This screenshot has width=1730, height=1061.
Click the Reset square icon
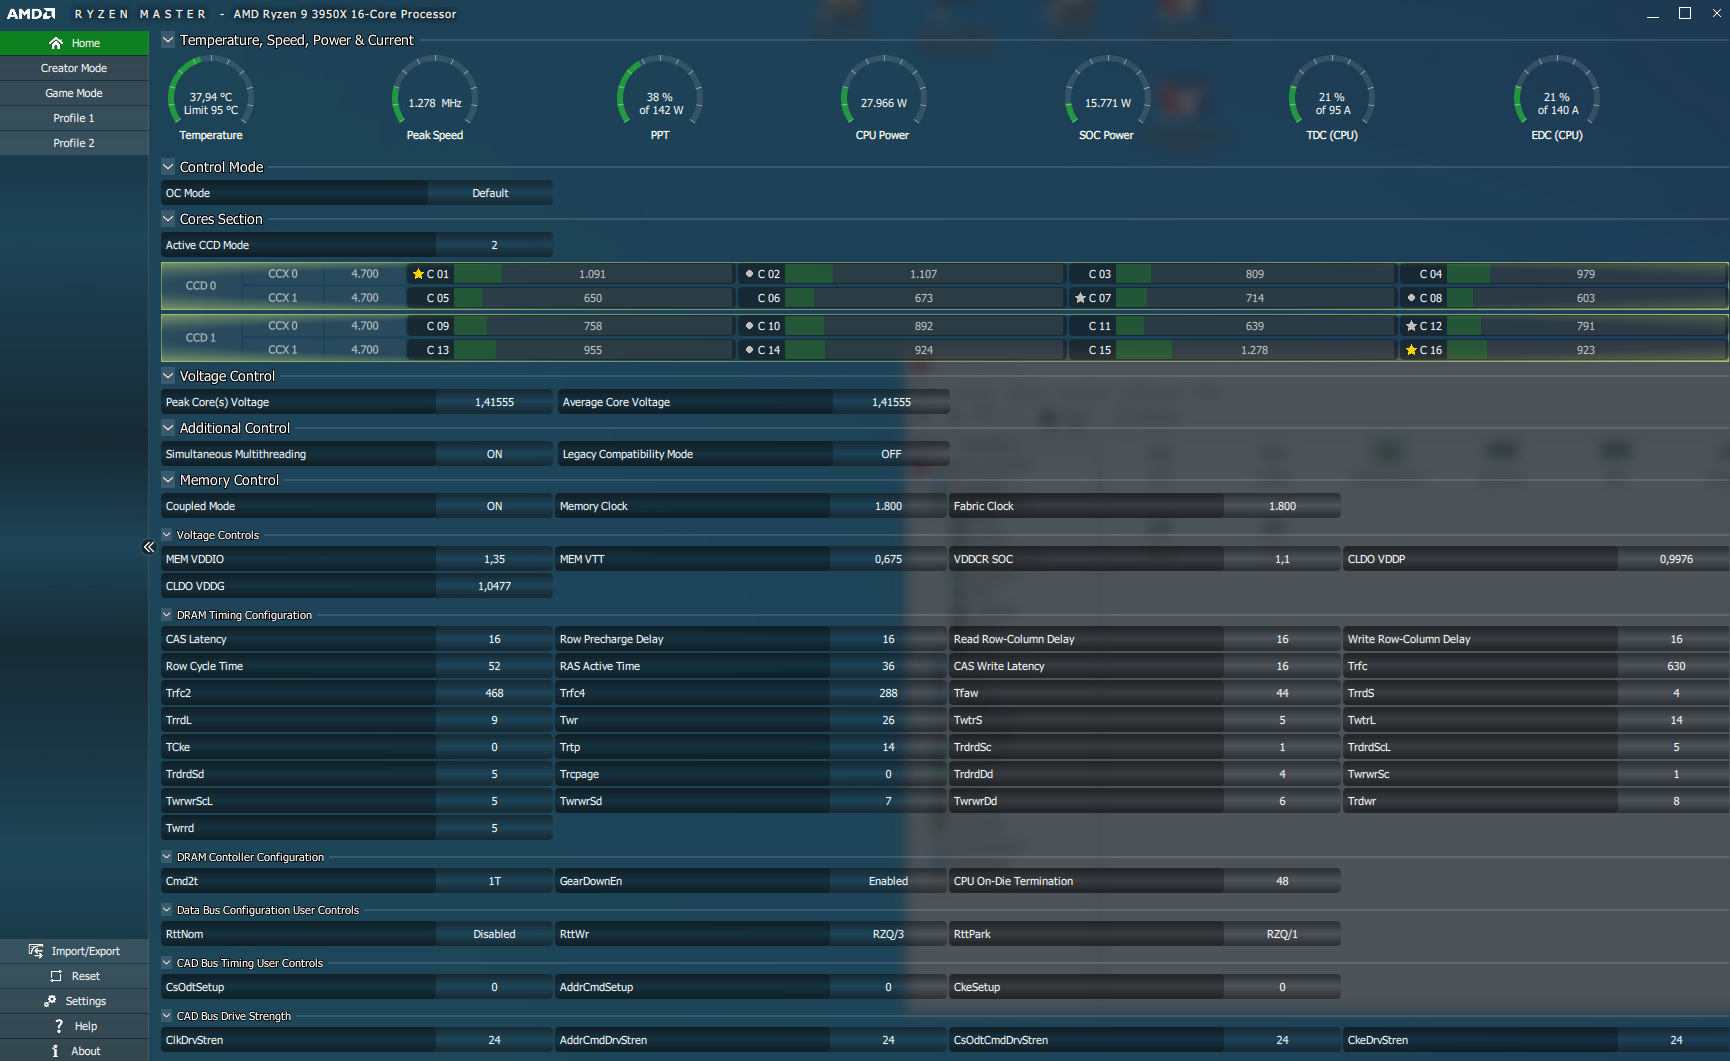click(56, 976)
